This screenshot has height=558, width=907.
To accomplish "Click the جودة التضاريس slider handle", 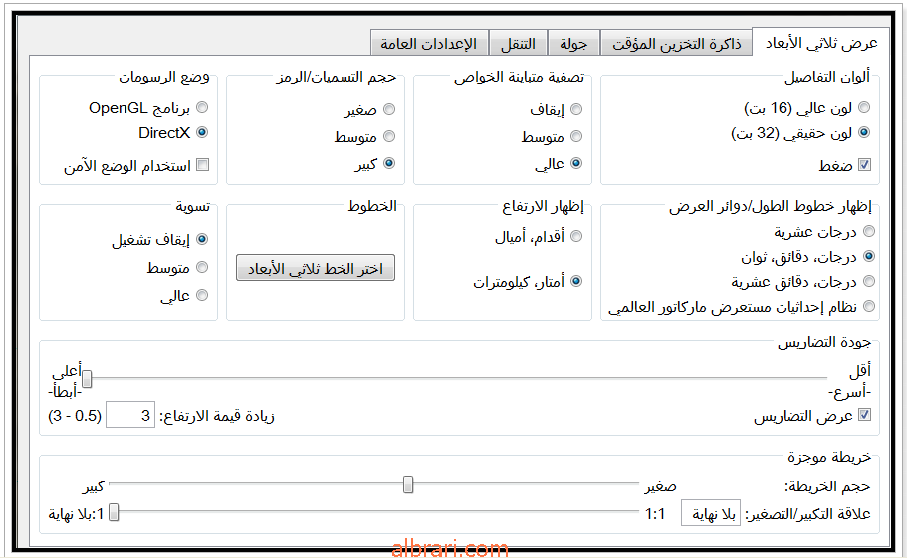I will click(87, 379).
